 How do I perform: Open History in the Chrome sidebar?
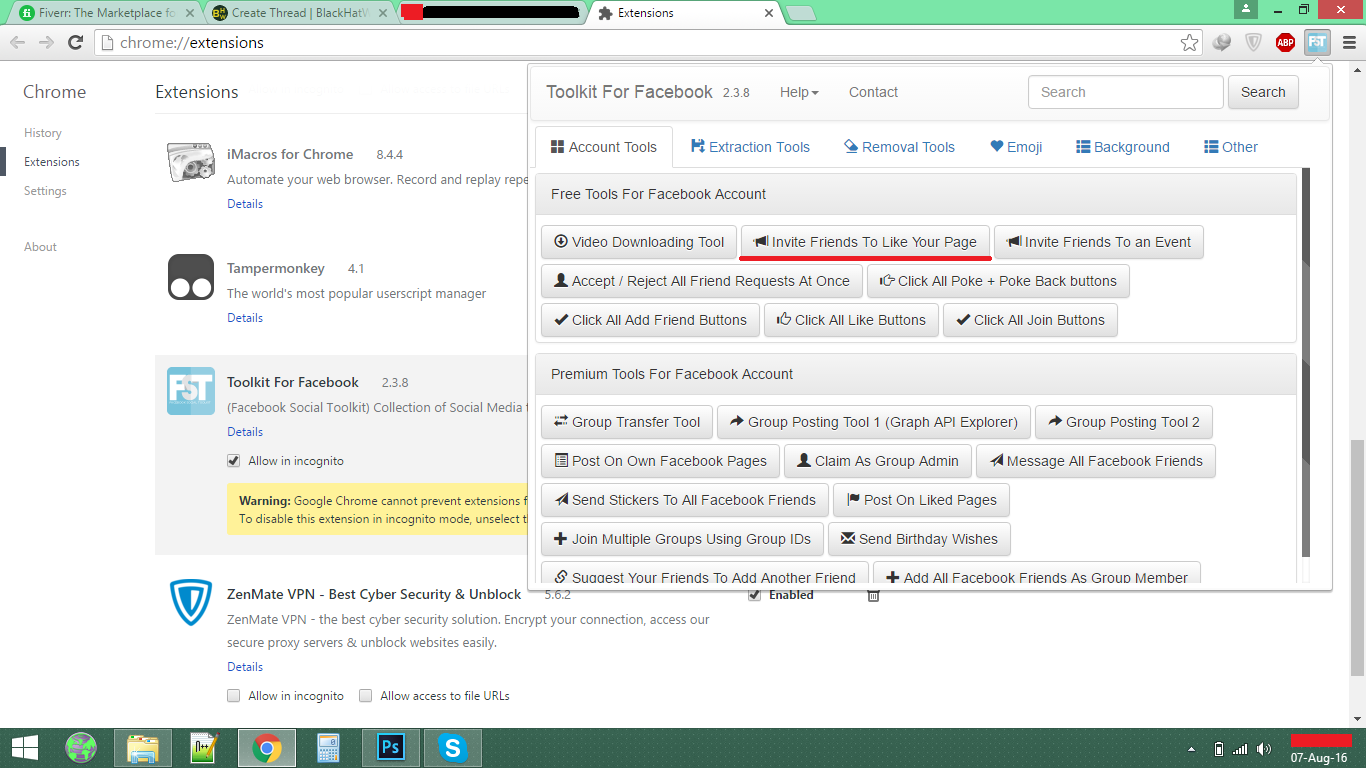[43, 133]
